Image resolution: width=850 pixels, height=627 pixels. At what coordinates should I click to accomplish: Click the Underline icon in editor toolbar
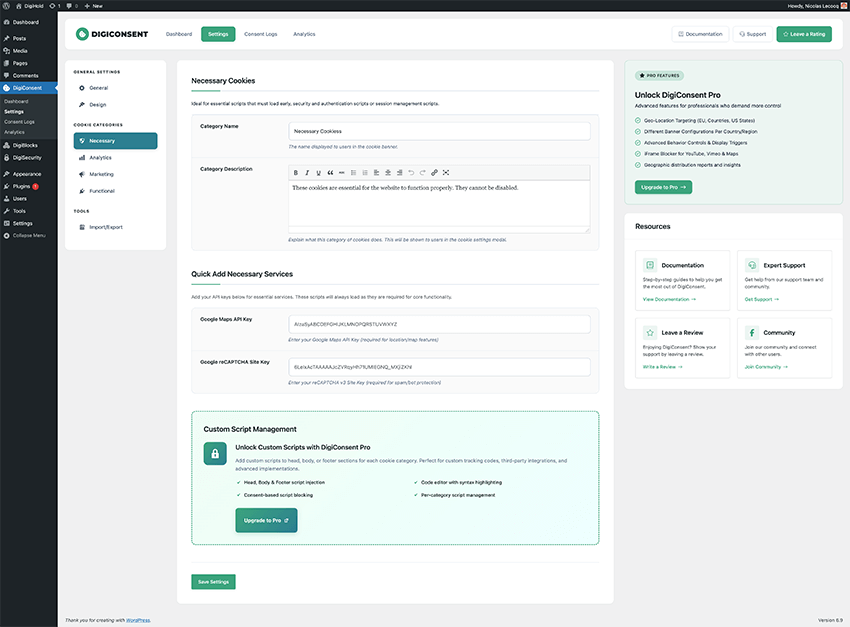[x=318, y=173]
